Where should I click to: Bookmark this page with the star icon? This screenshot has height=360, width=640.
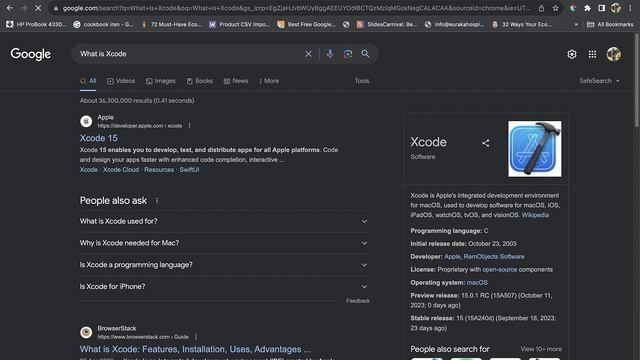point(556,8)
